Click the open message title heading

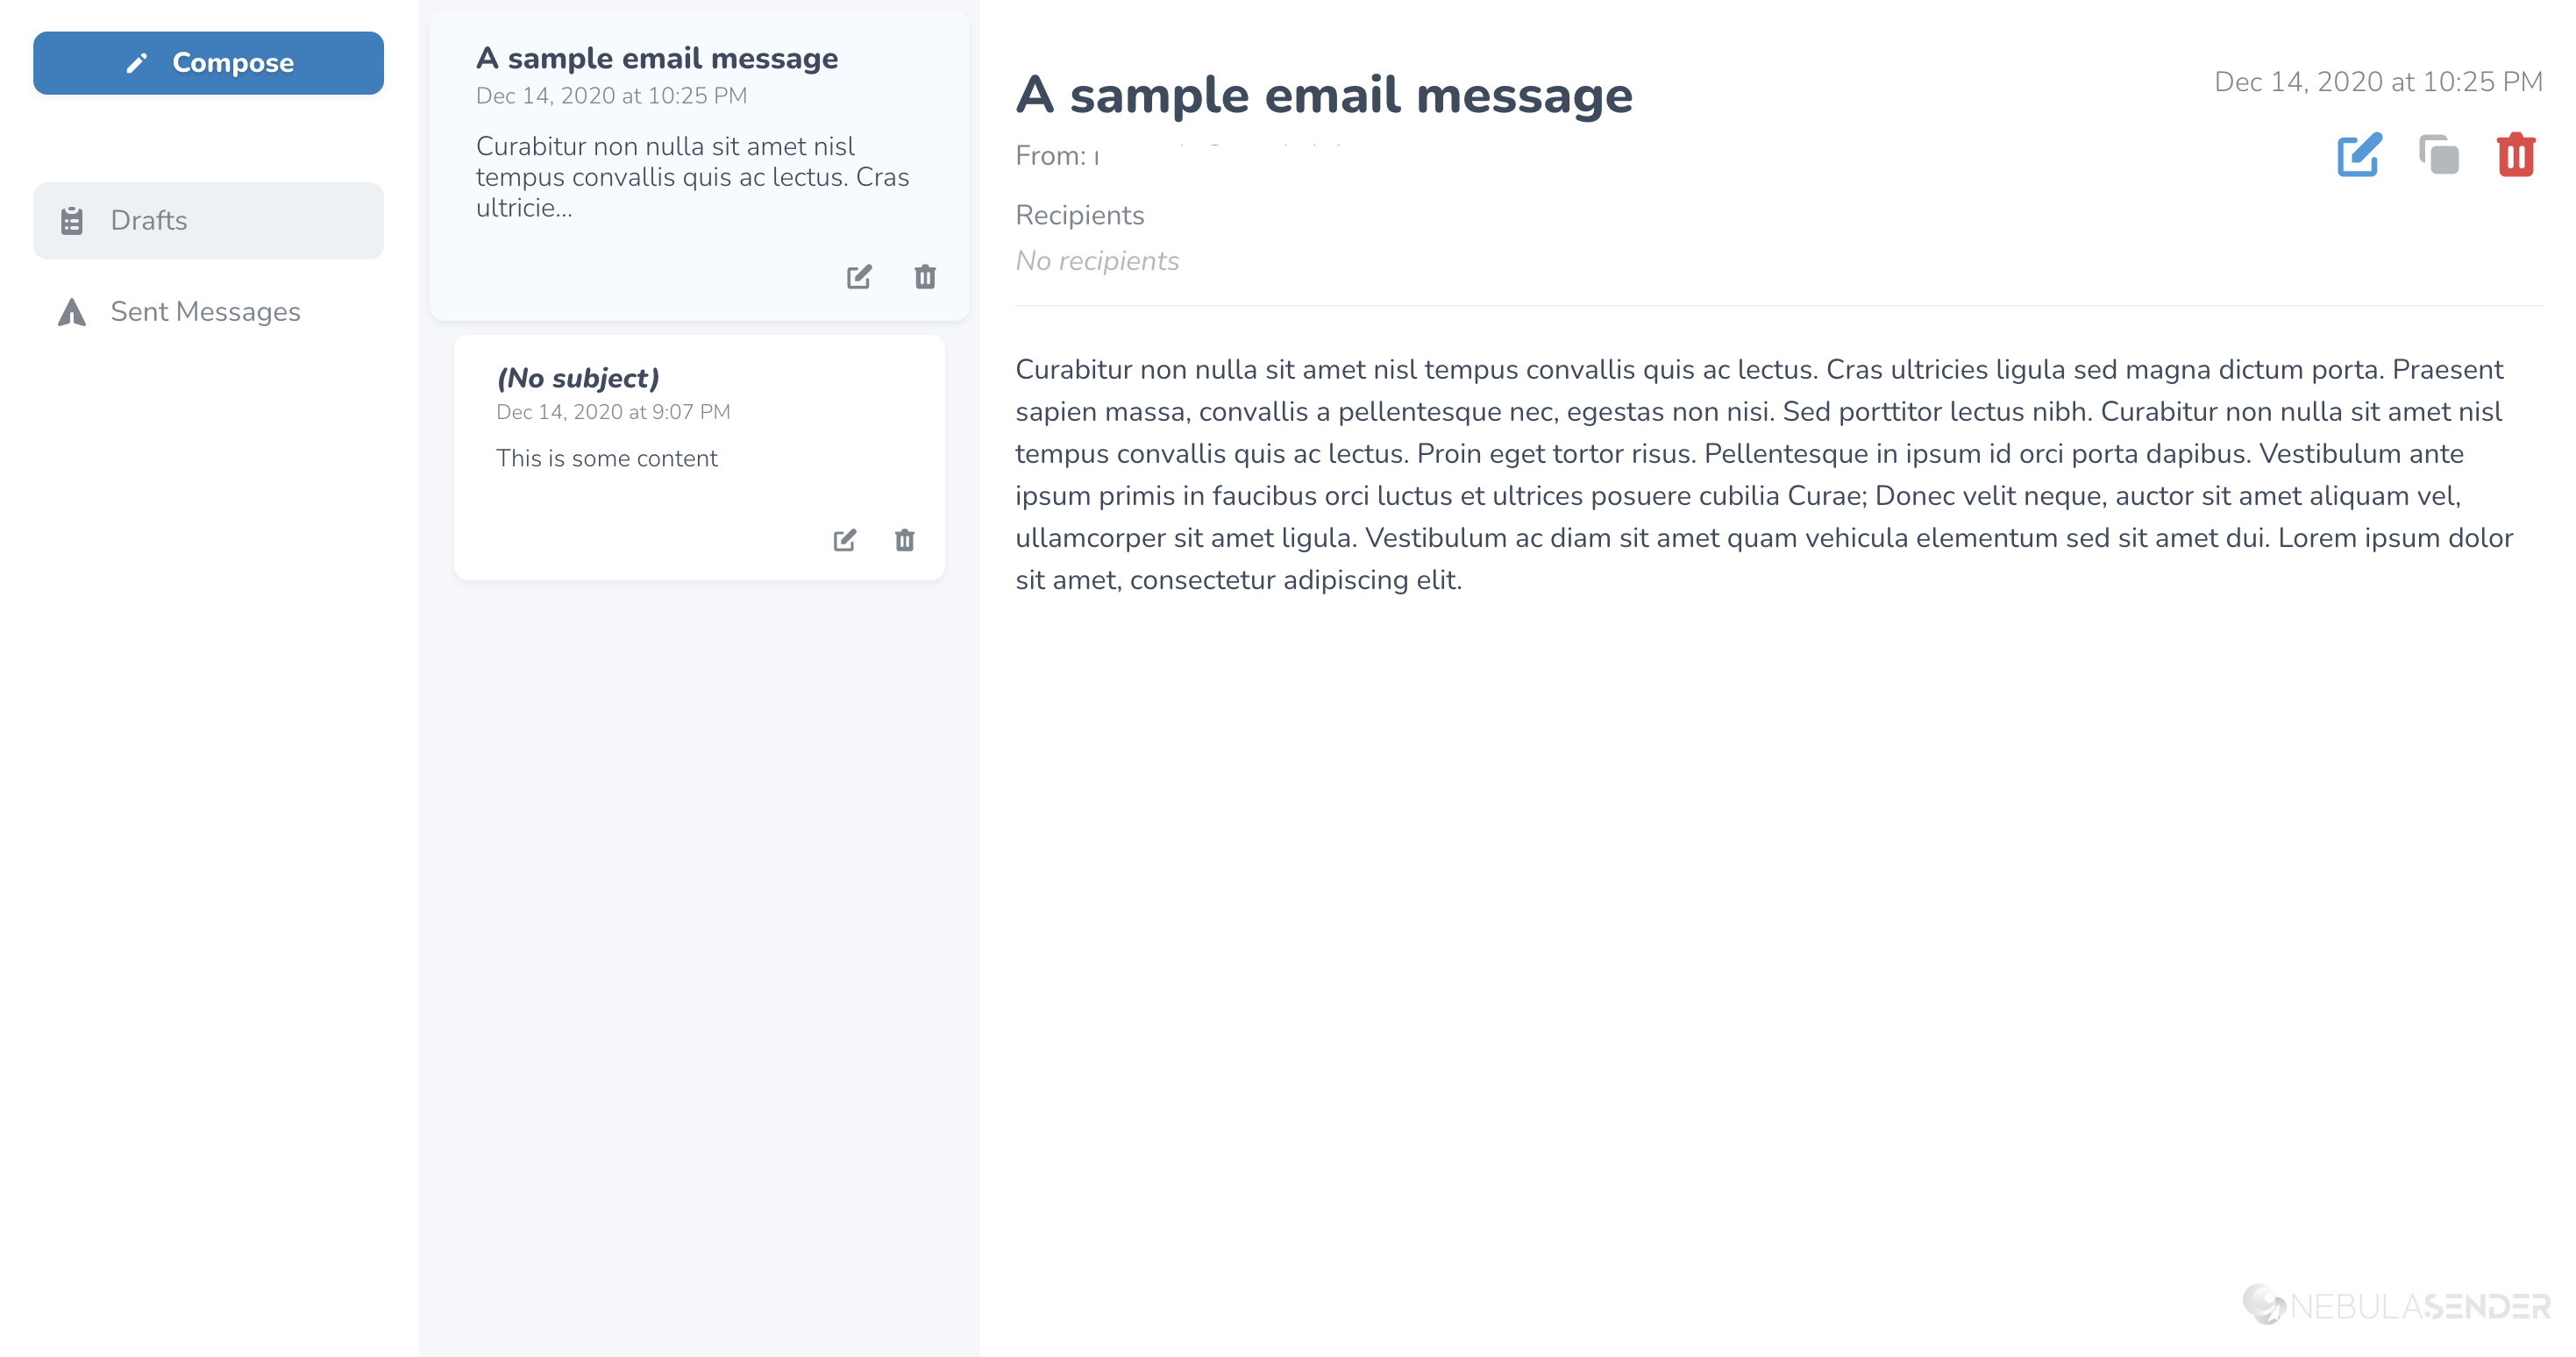pyautogui.click(x=1324, y=95)
